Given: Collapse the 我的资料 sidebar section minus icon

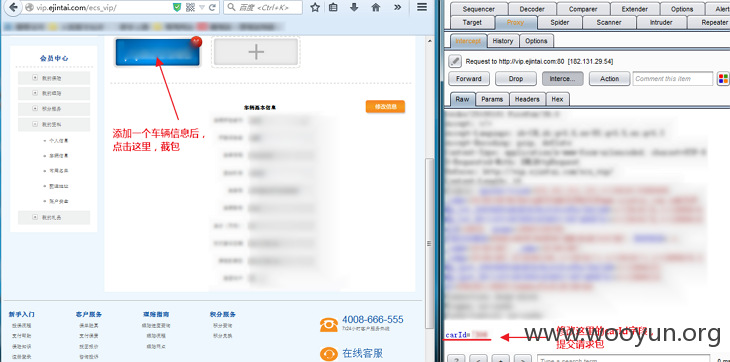Looking at the screenshot, I should coord(35,124).
